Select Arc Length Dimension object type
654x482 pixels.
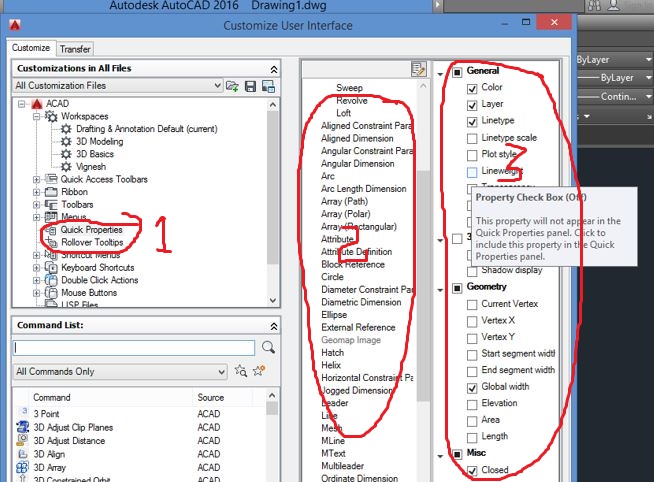click(x=363, y=189)
